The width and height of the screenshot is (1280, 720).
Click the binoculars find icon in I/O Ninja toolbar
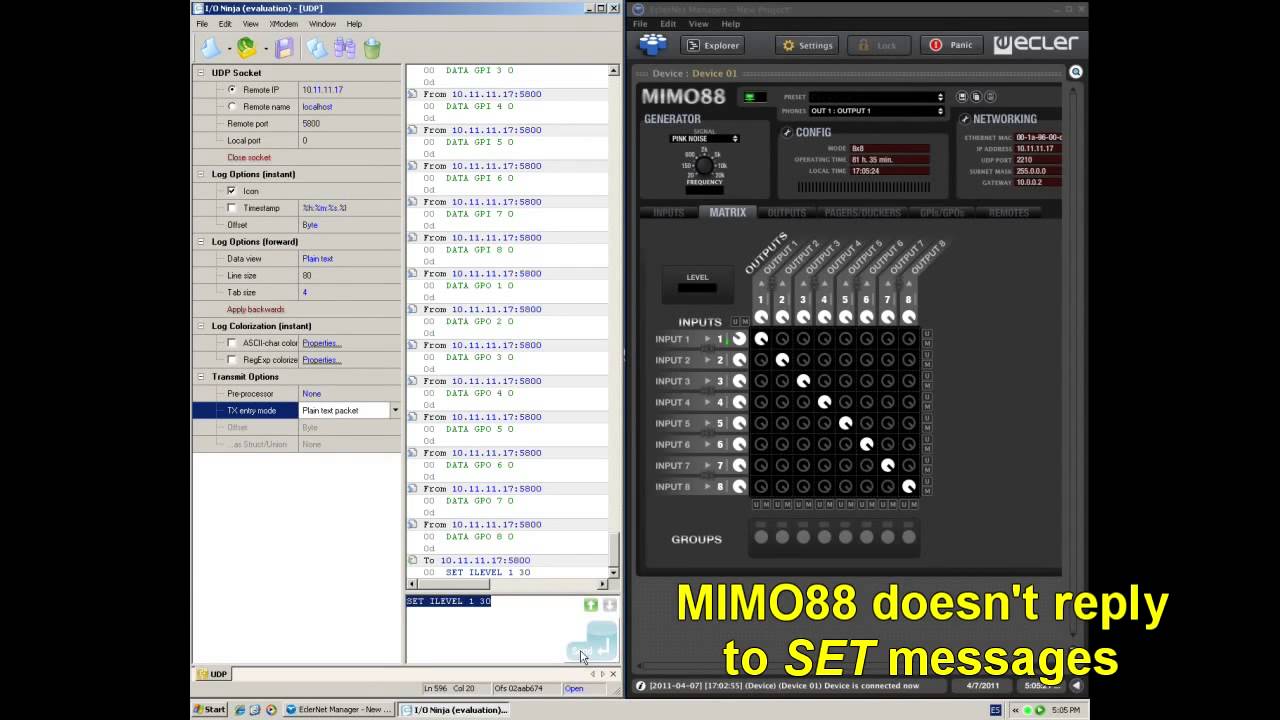tap(345, 48)
